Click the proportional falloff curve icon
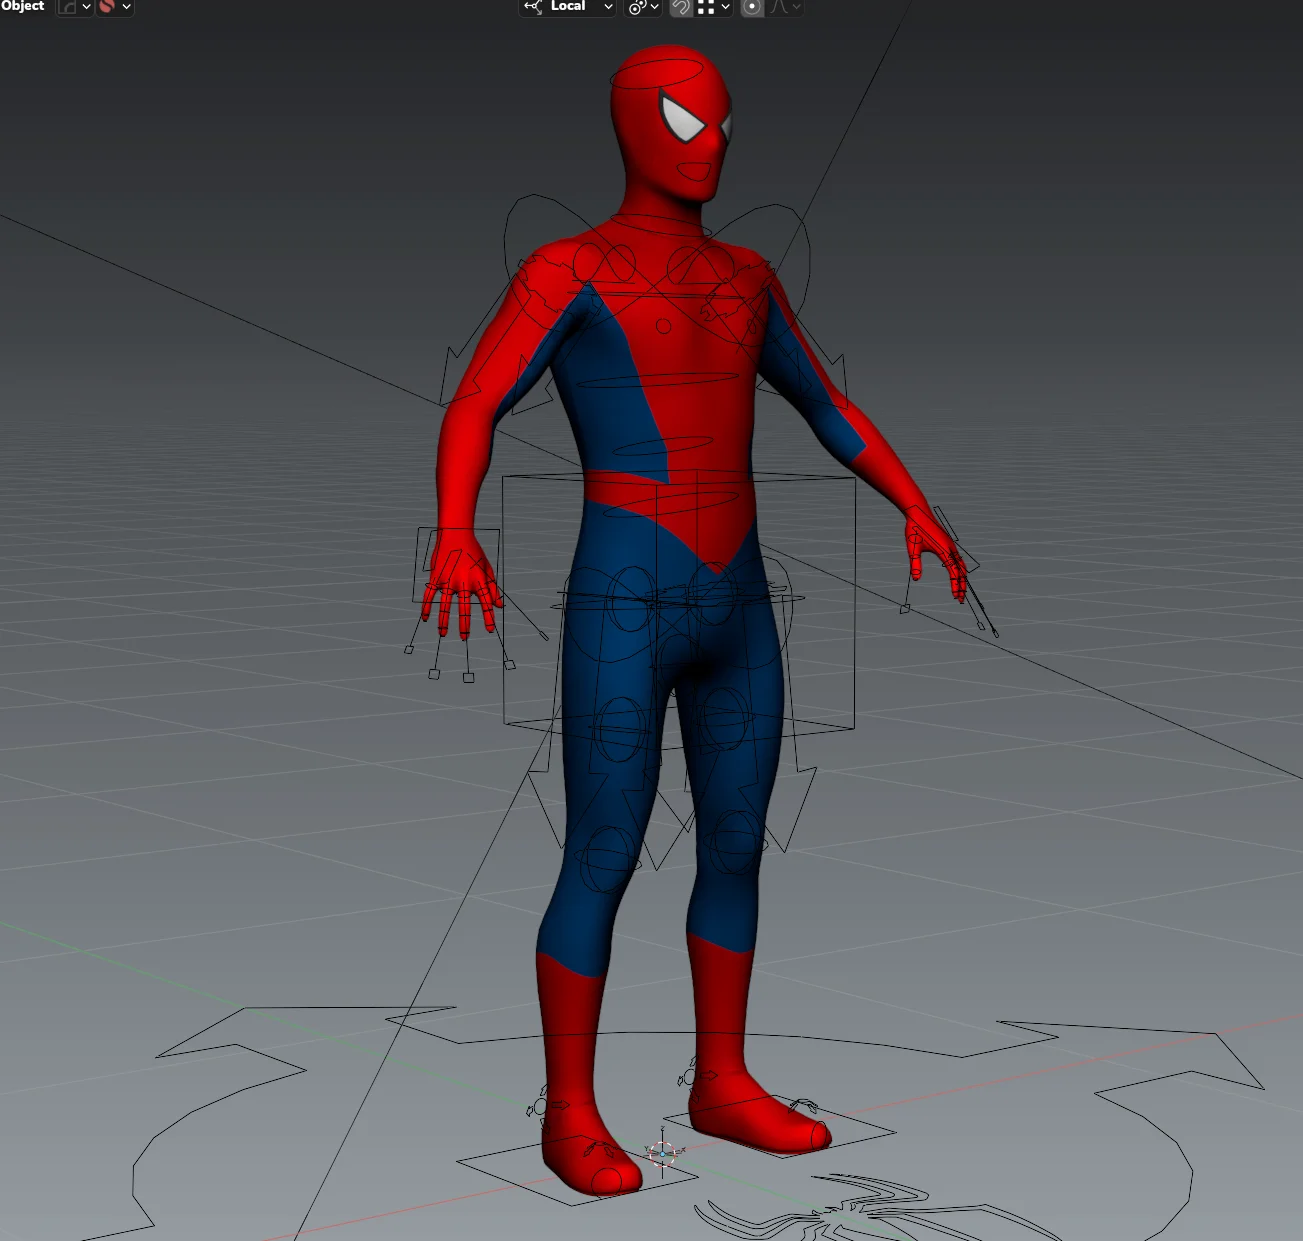Screen dimensions: 1303x1241 click(x=780, y=8)
